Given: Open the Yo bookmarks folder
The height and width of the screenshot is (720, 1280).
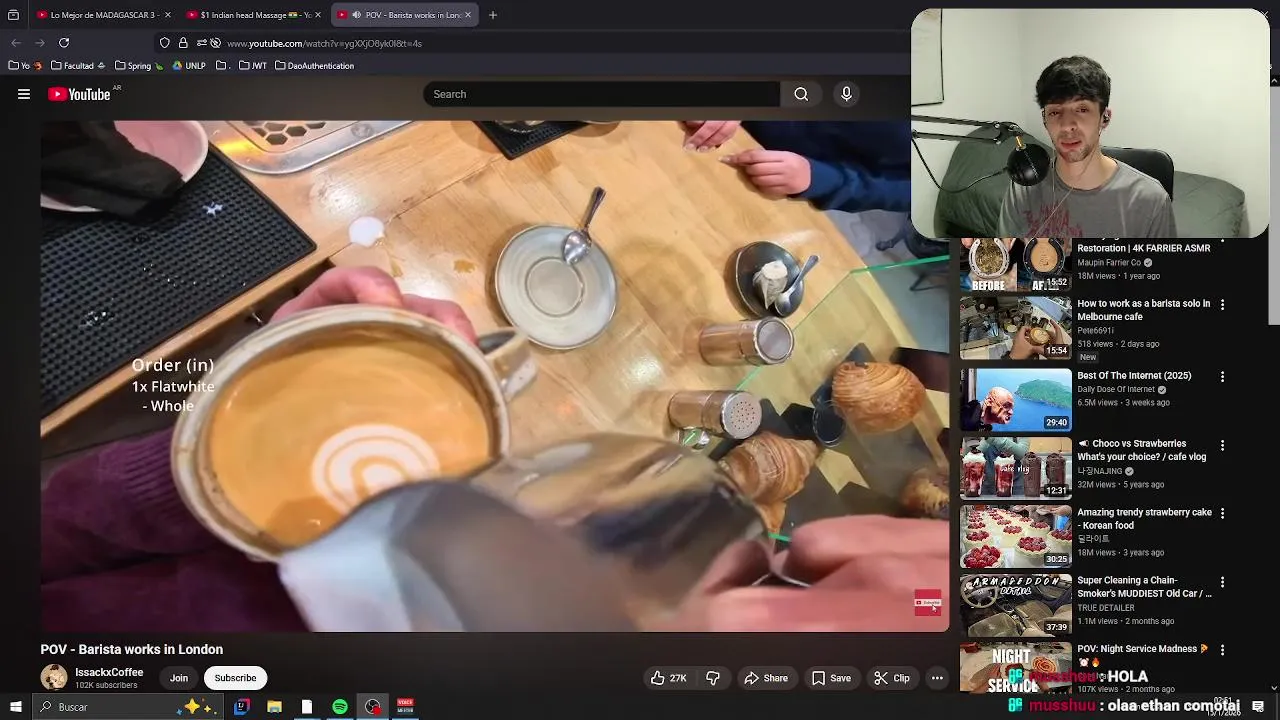Looking at the screenshot, I should coord(25,66).
